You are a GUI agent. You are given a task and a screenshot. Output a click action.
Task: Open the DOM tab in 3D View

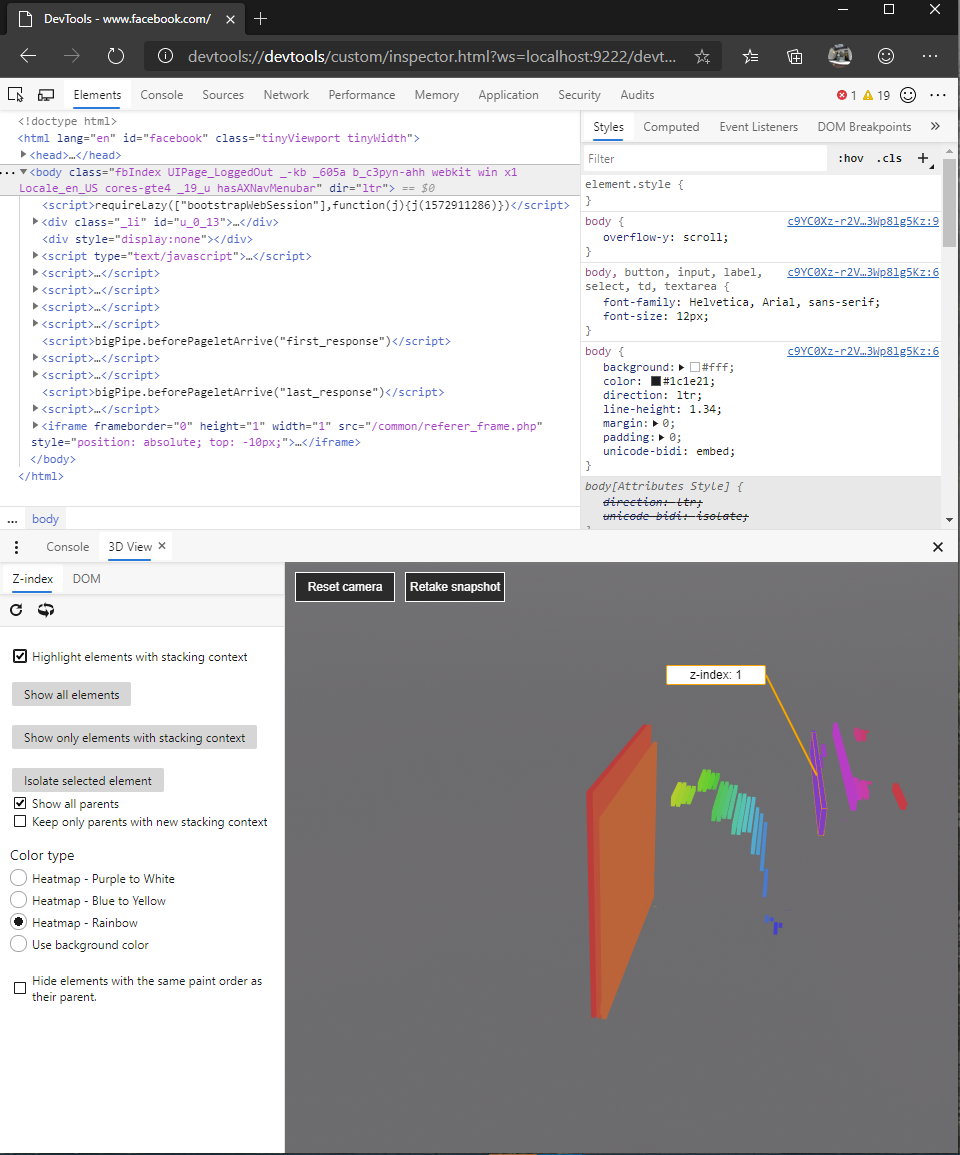(86, 578)
